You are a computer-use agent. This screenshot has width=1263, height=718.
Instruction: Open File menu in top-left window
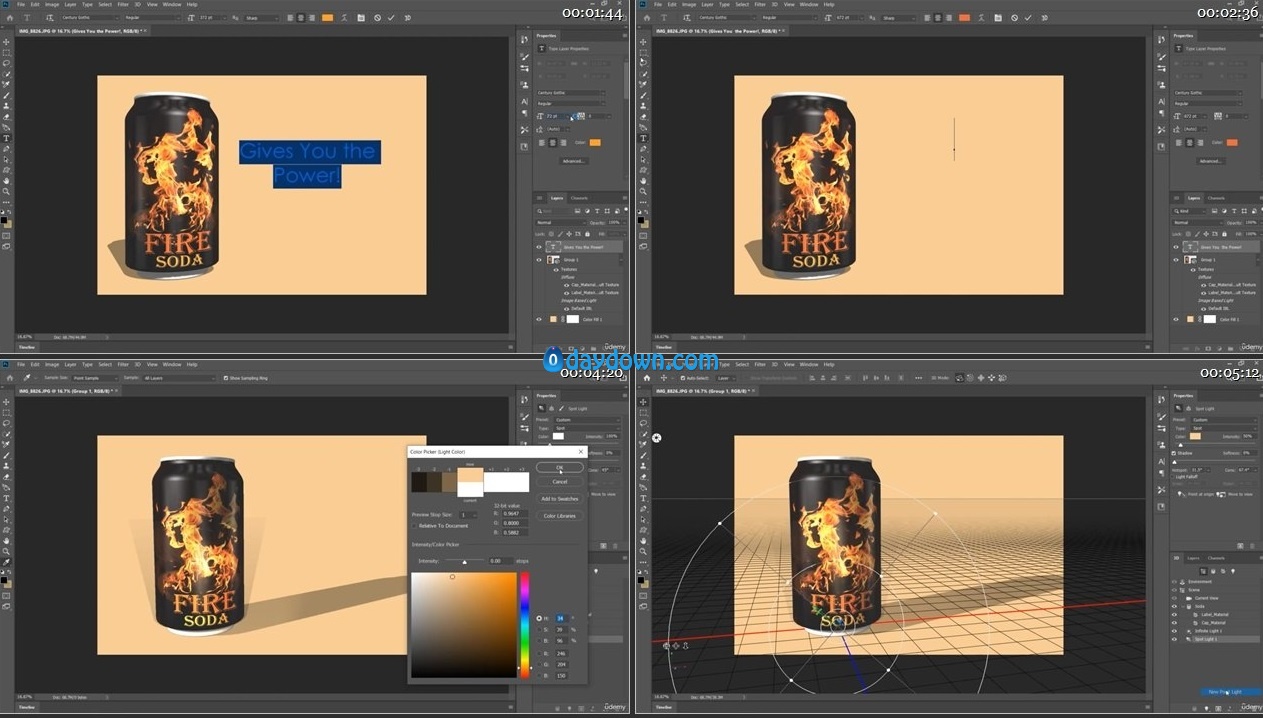[21, 4]
